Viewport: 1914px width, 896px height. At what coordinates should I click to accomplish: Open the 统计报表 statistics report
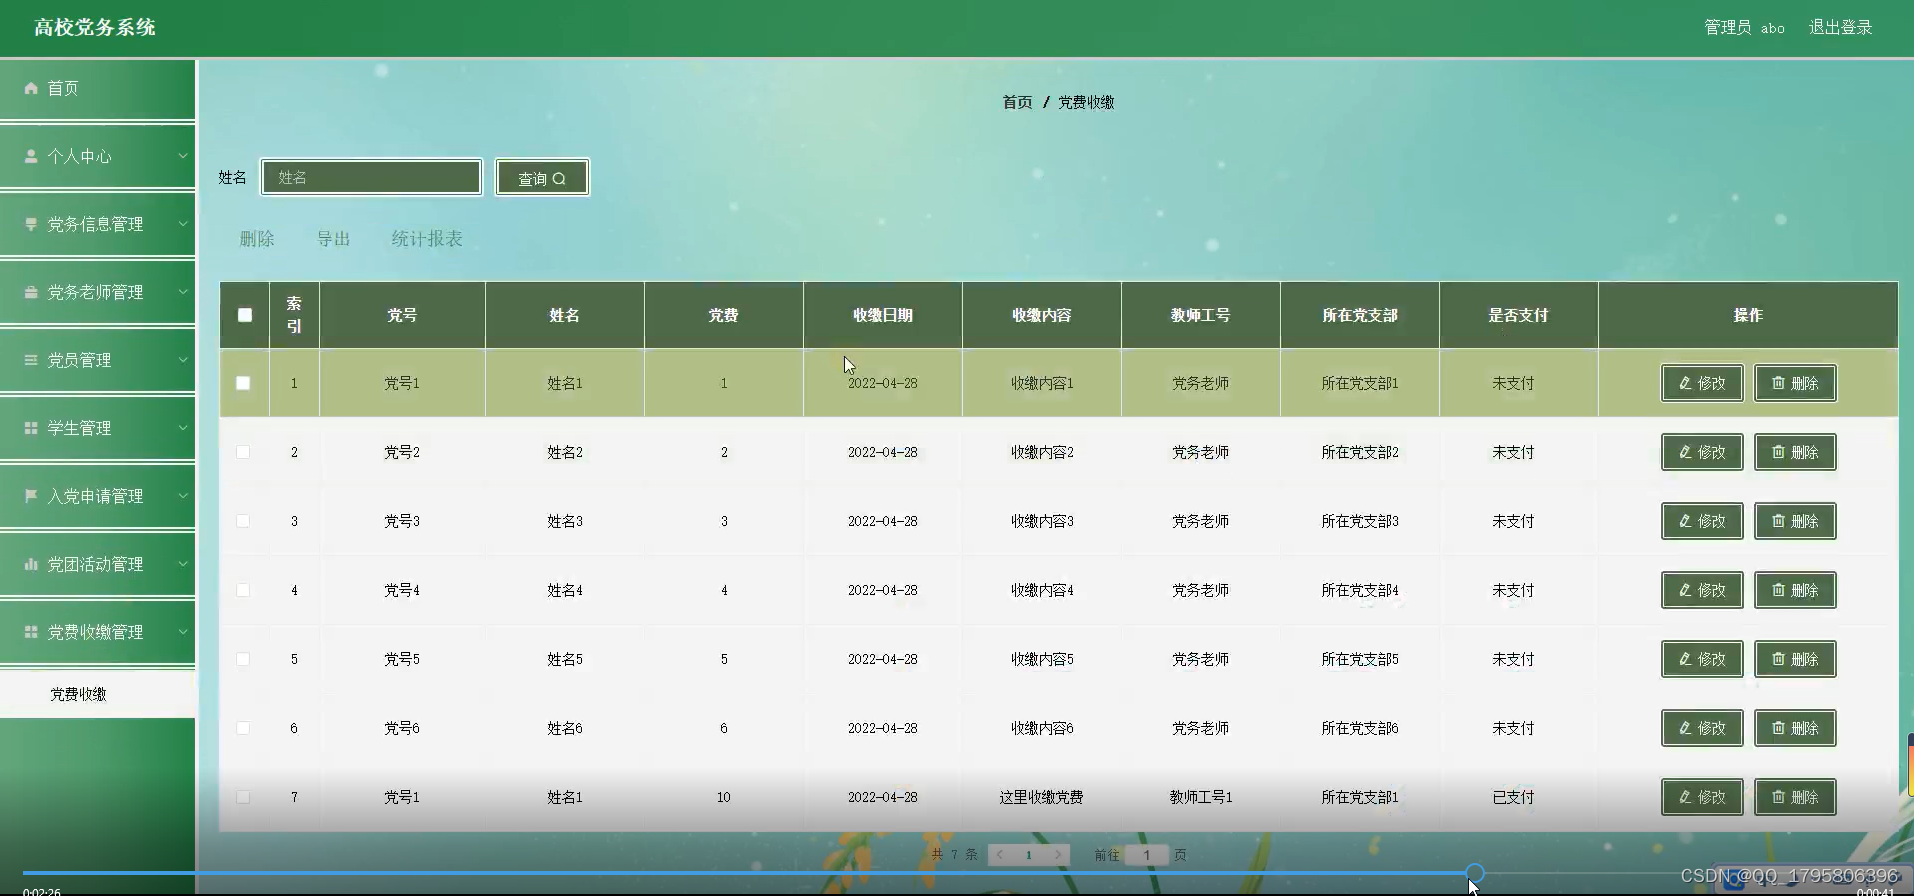(427, 239)
